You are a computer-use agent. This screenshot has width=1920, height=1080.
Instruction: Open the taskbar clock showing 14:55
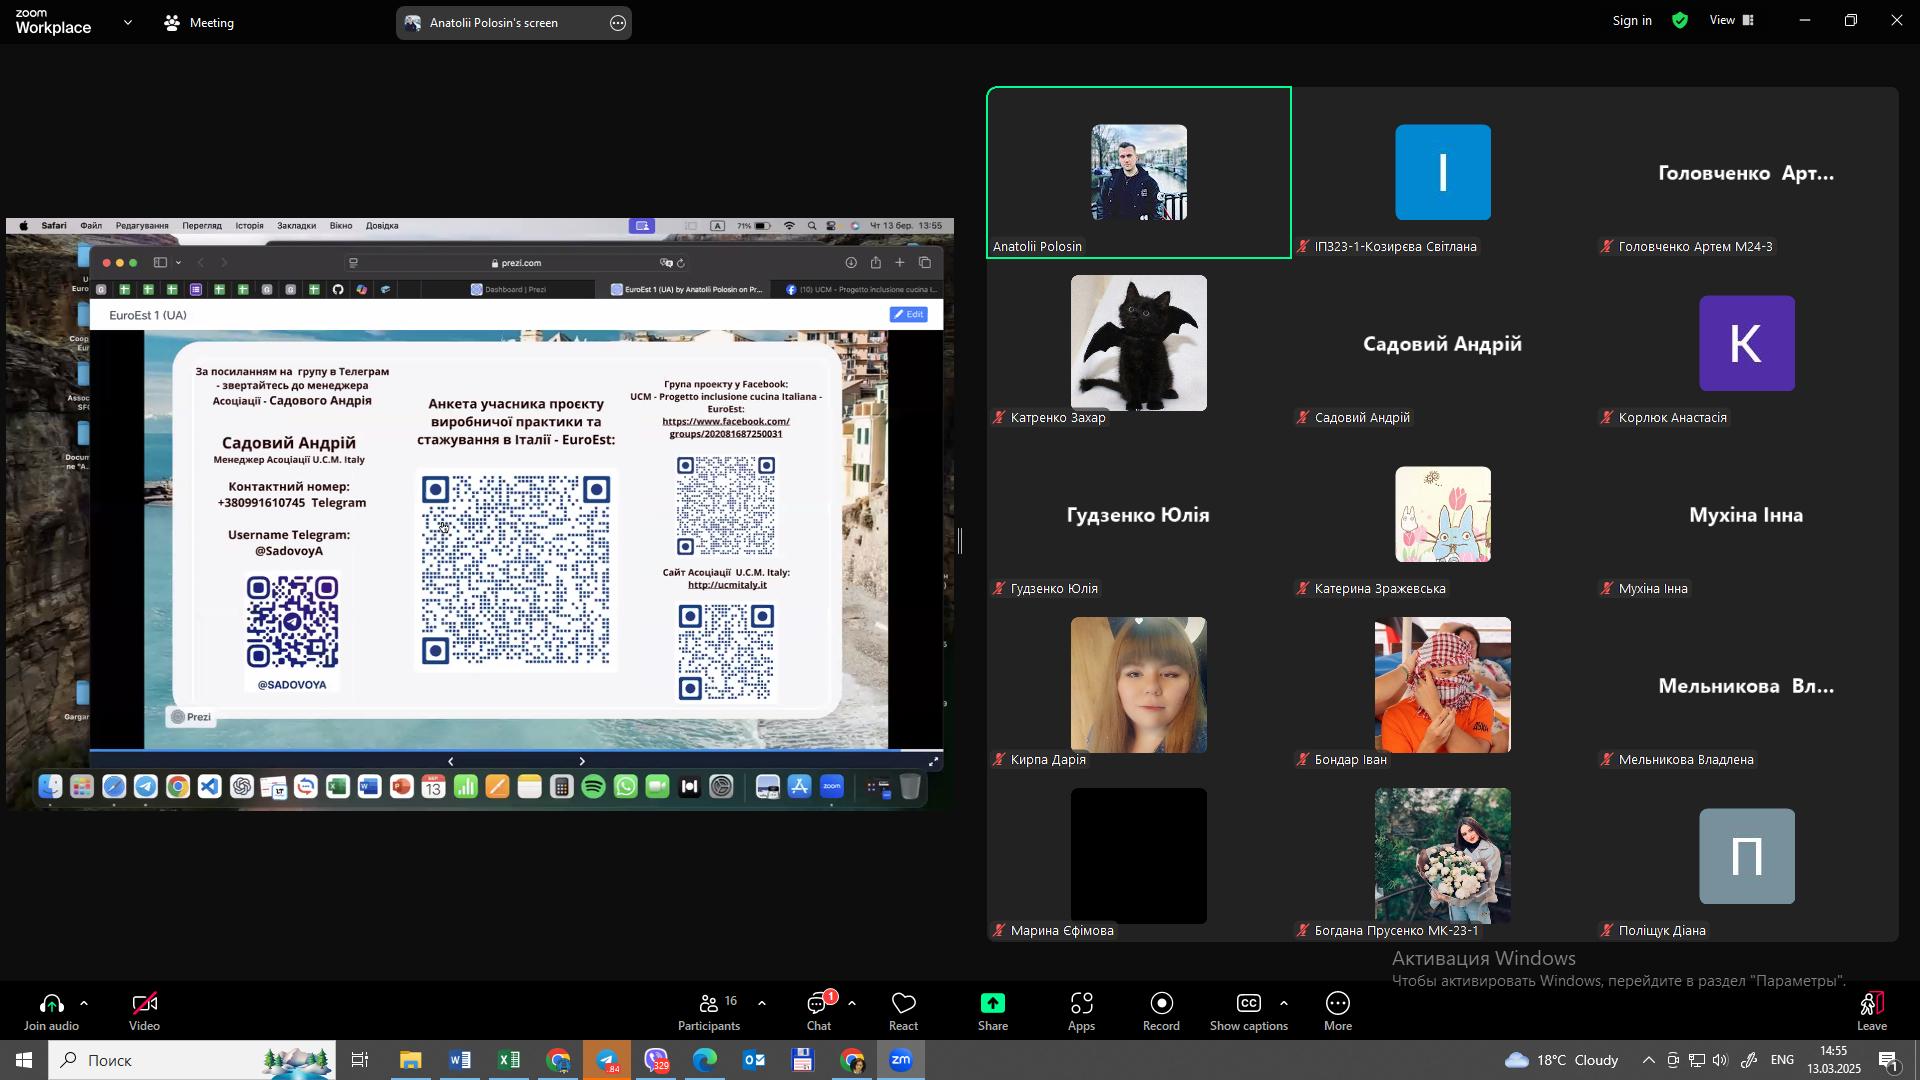1834,1060
